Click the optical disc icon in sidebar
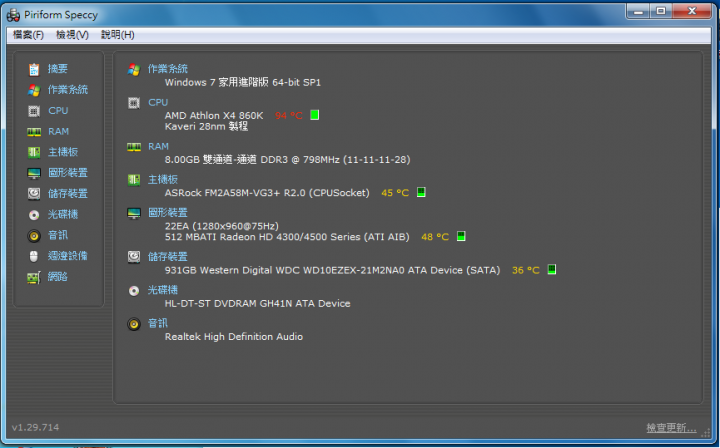 pos(34,215)
